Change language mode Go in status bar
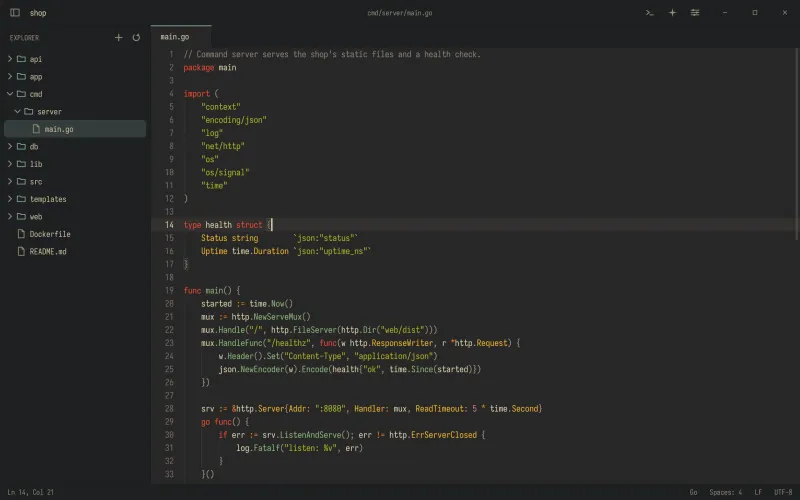Screen dimensions: 800x500 693,492
